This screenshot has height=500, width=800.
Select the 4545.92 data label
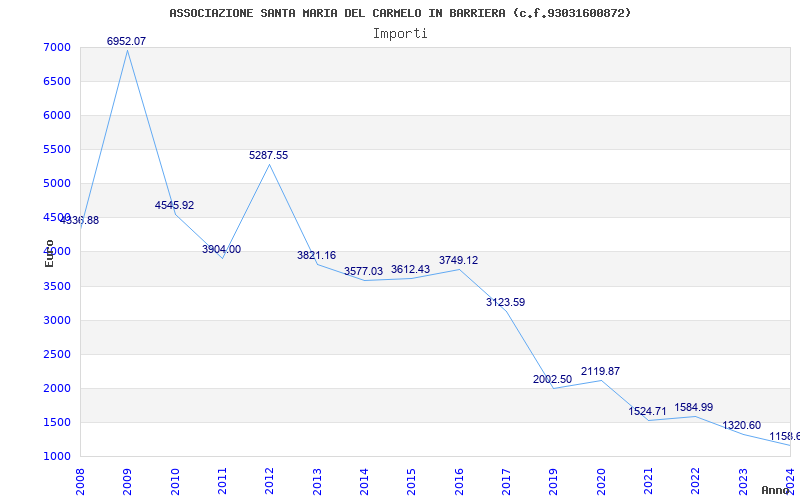[x=174, y=205]
